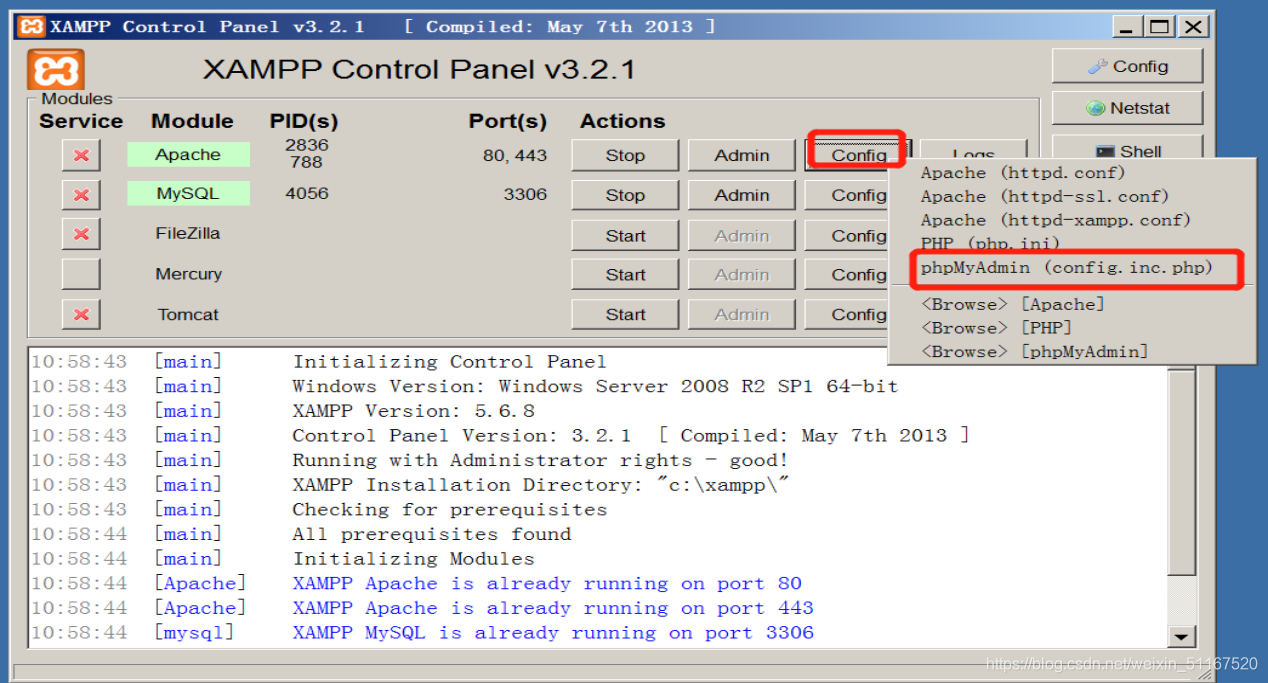Open the Apache Admin page
This screenshot has width=1268, height=683.
741,155
